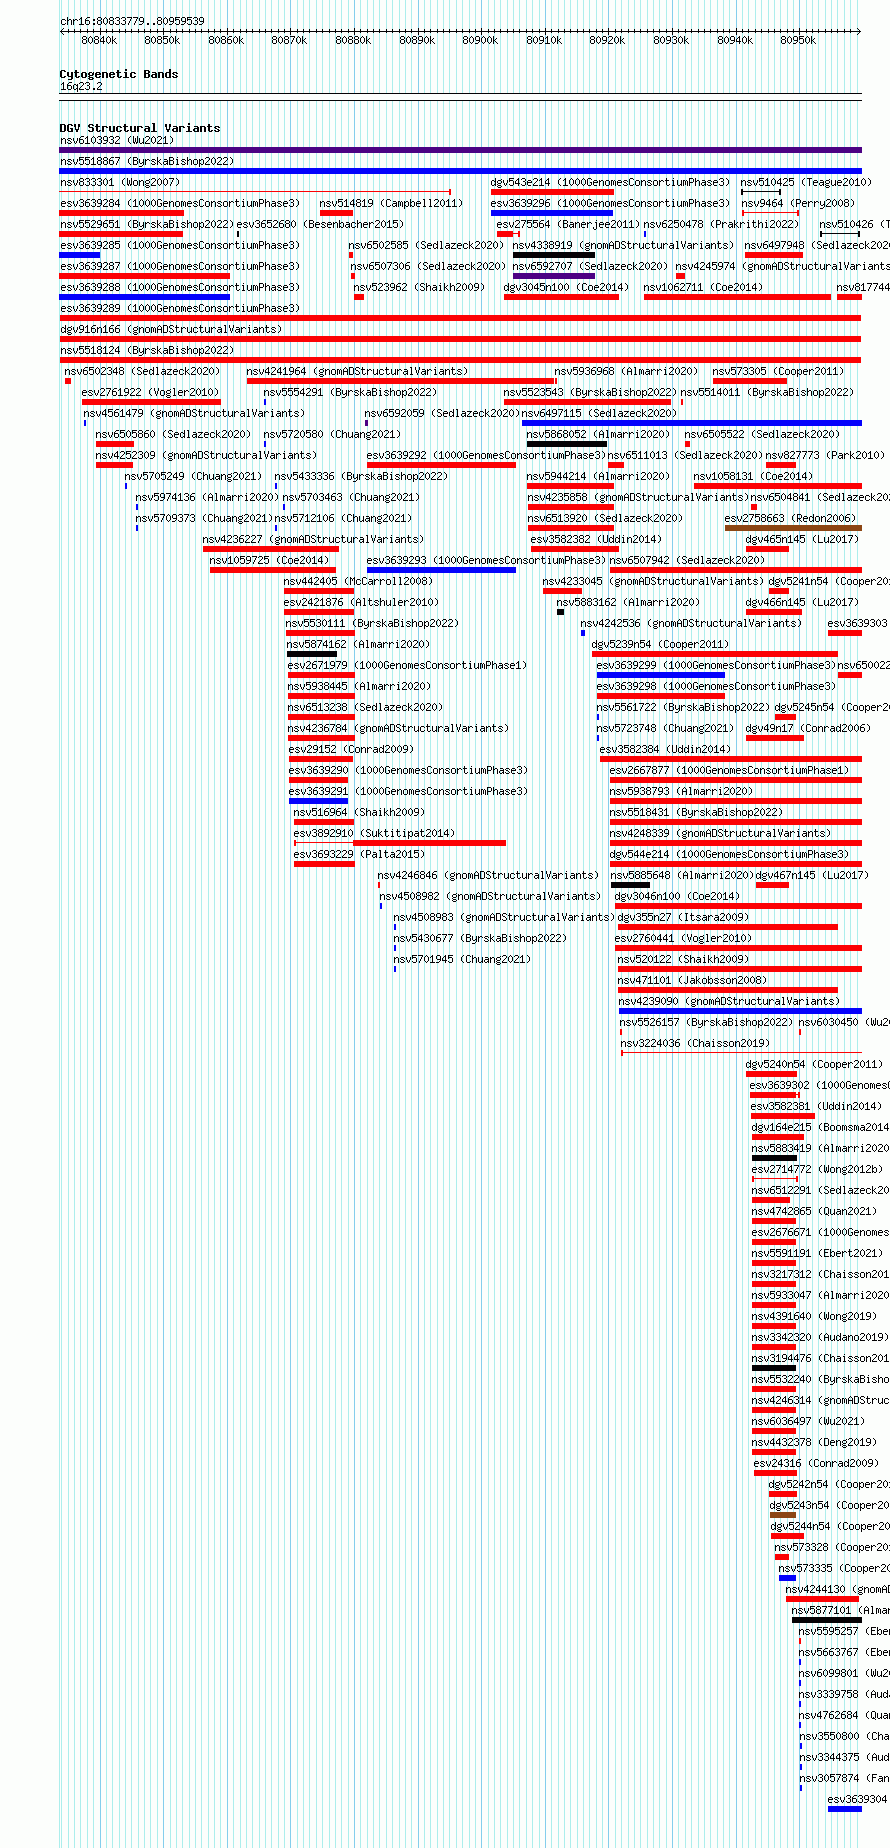Click the chr16:80833779..80959539 coordinates
The width and height of the screenshot is (890, 1848).
click(x=132, y=21)
